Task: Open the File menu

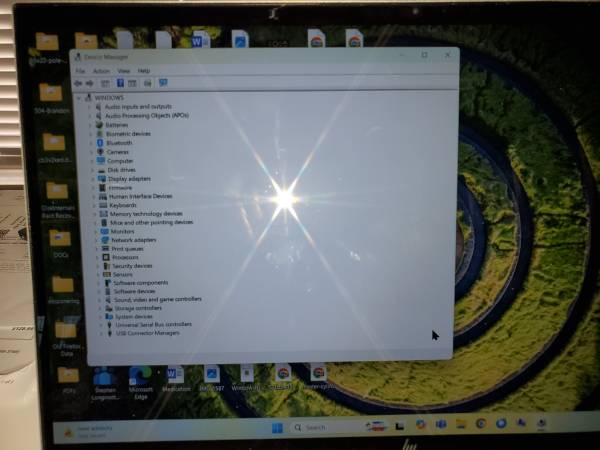Action: pos(81,71)
